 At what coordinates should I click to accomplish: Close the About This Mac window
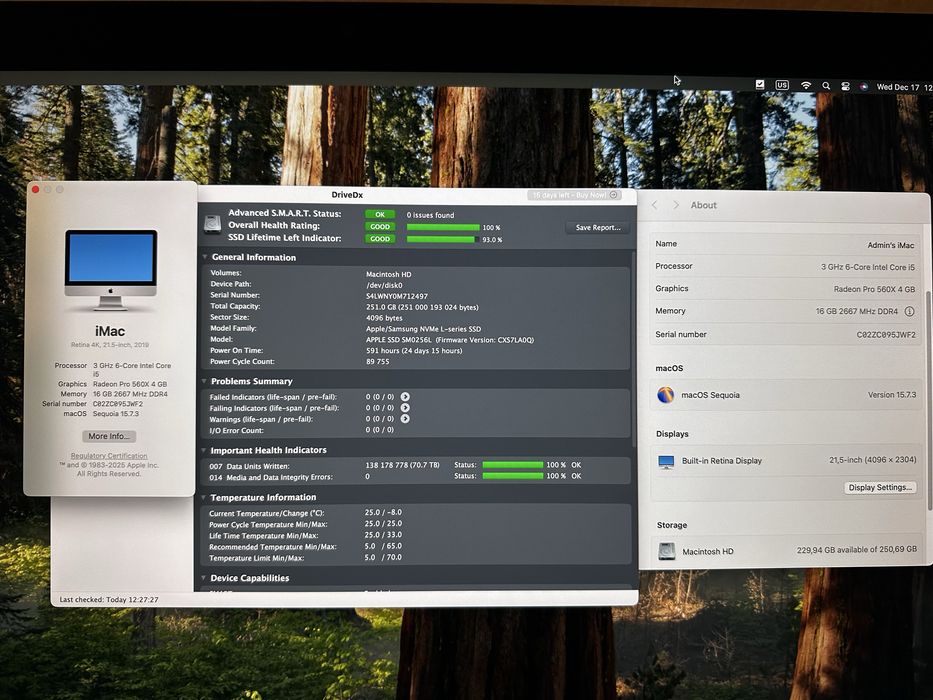pyautogui.click(x=35, y=189)
